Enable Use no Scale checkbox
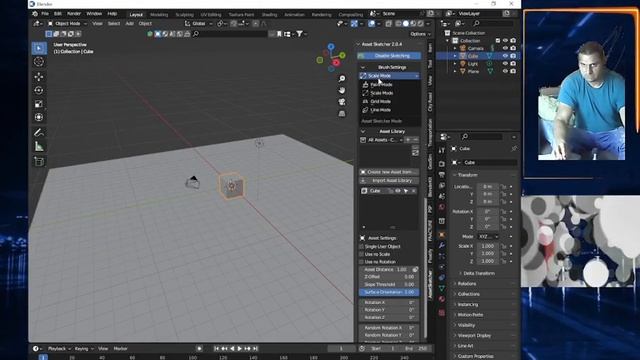 coord(362,254)
